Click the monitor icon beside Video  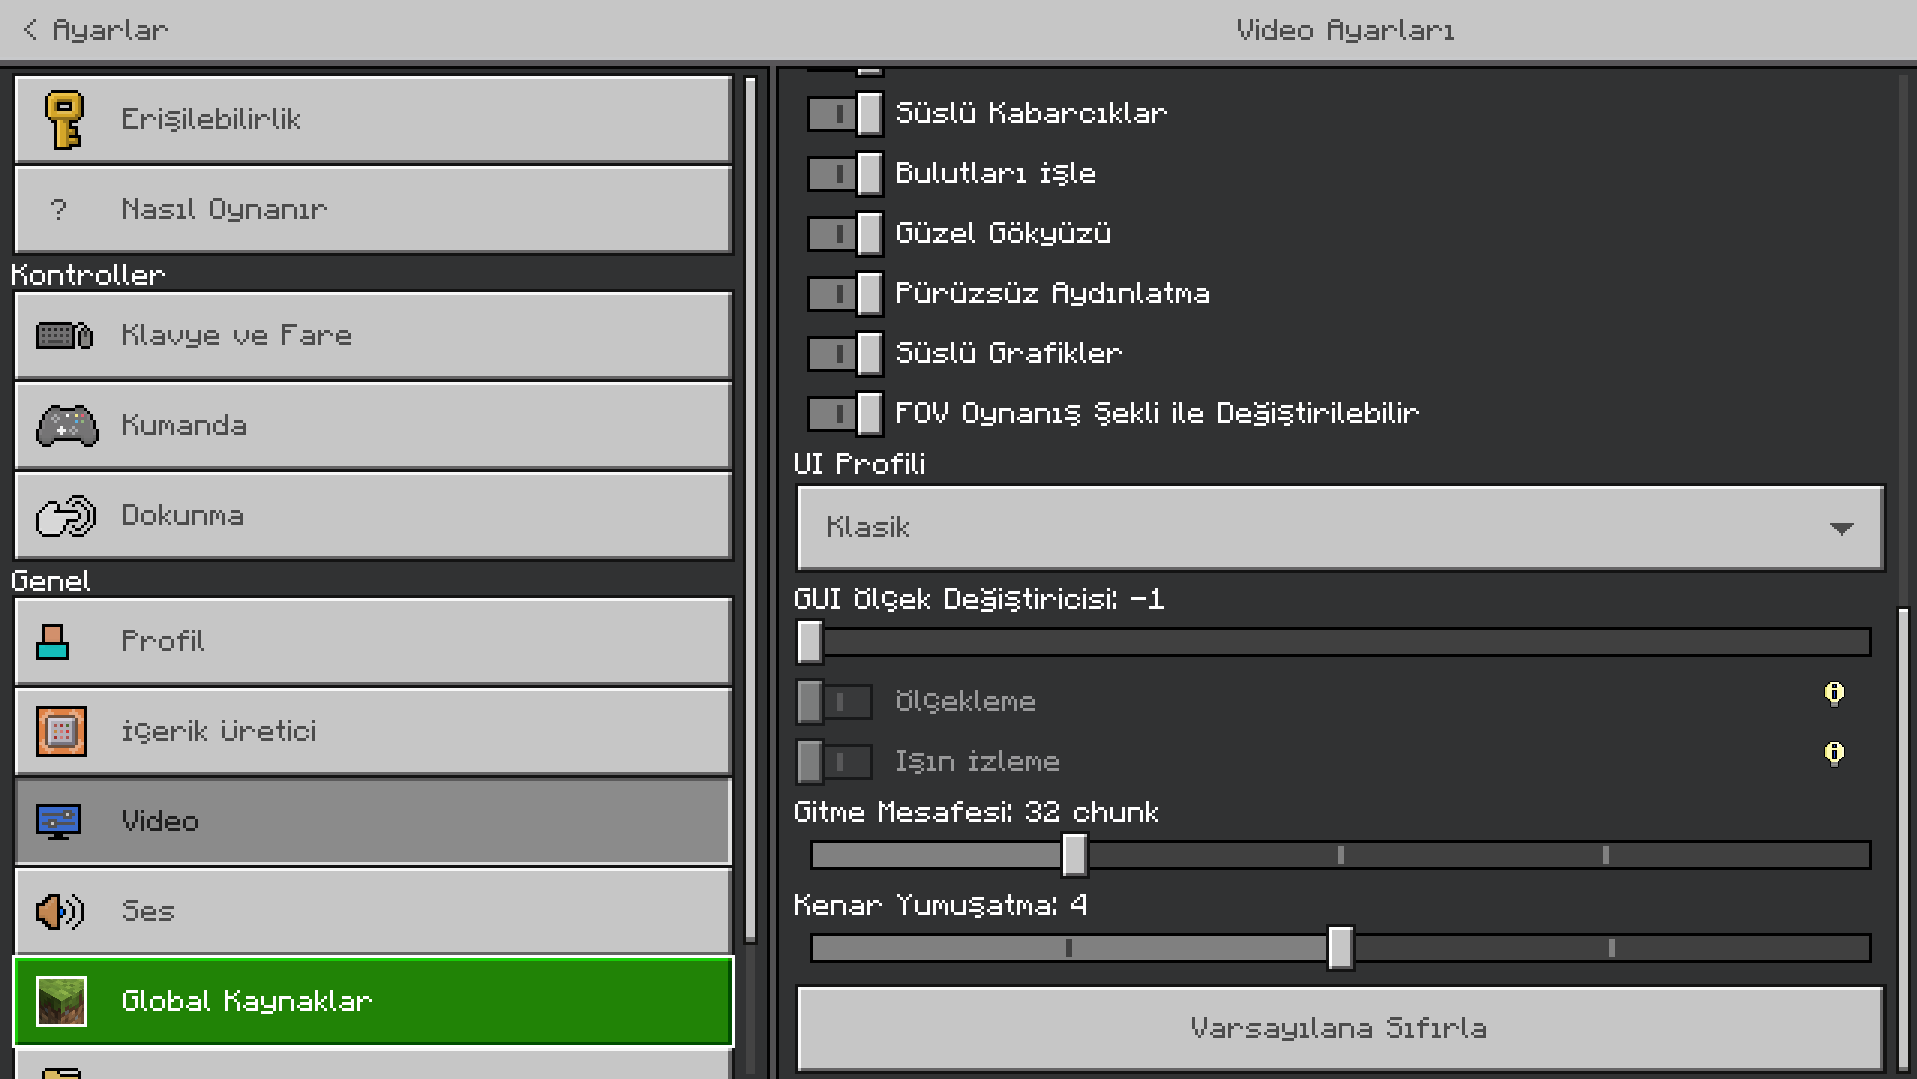pyautogui.click(x=58, y=822)
